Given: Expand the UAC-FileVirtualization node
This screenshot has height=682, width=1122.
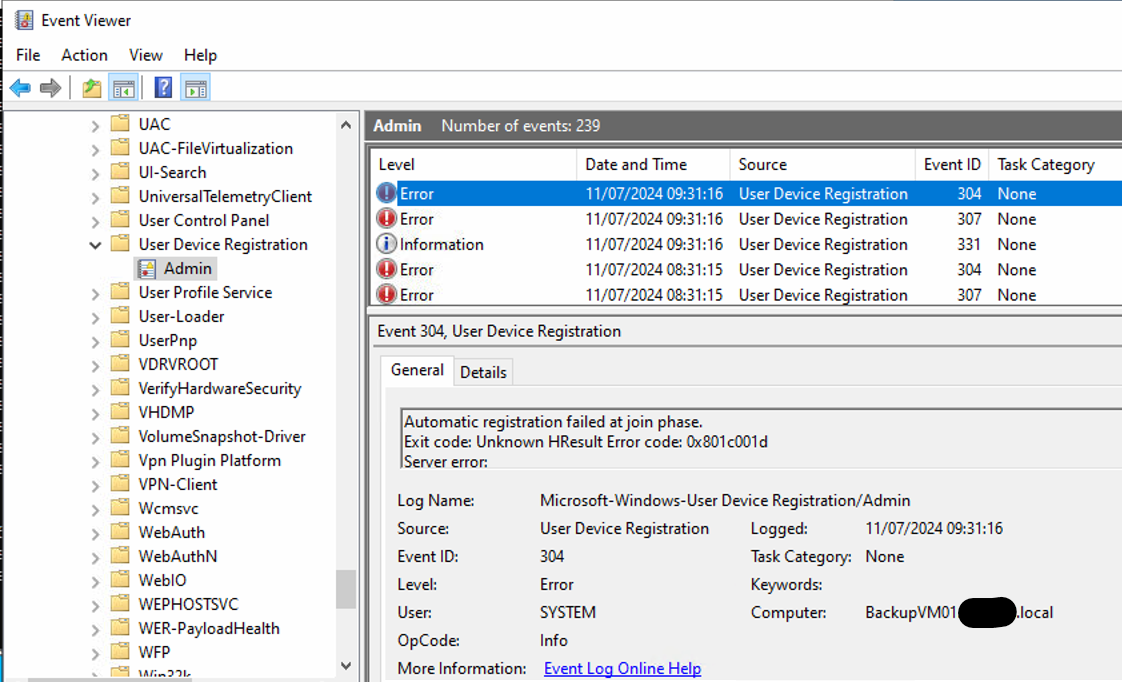Looking at the screenshot, I should point(95,149).
